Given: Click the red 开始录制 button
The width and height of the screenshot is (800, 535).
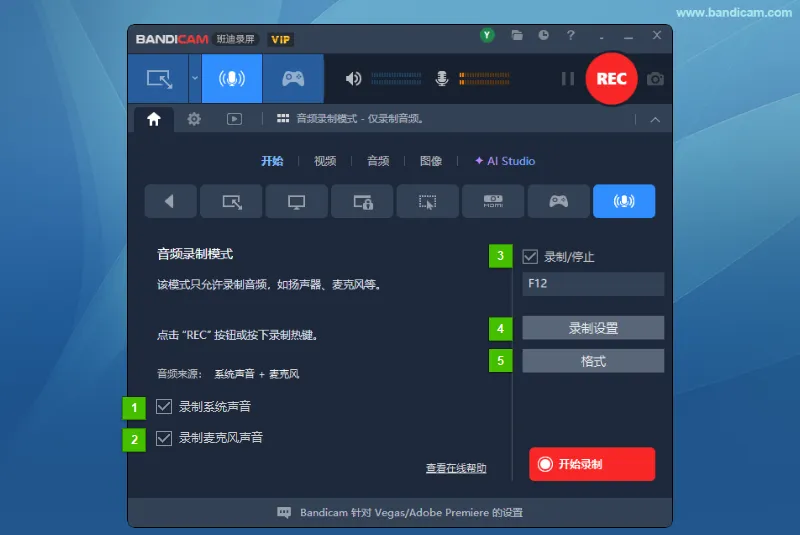Looking at the screenshot, I should pyautogui.click(x=592, y=464).
